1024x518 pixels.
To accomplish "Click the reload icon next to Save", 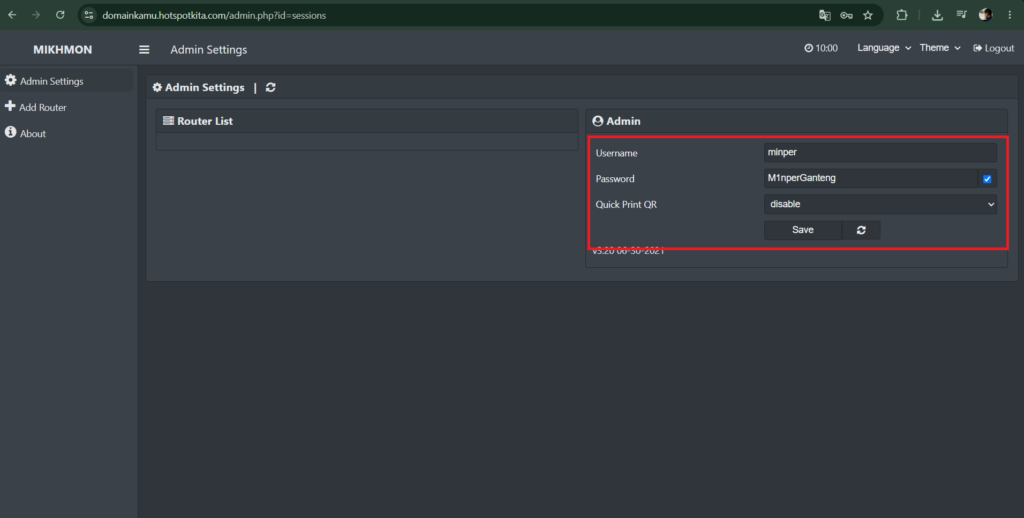I will [861, 230].
